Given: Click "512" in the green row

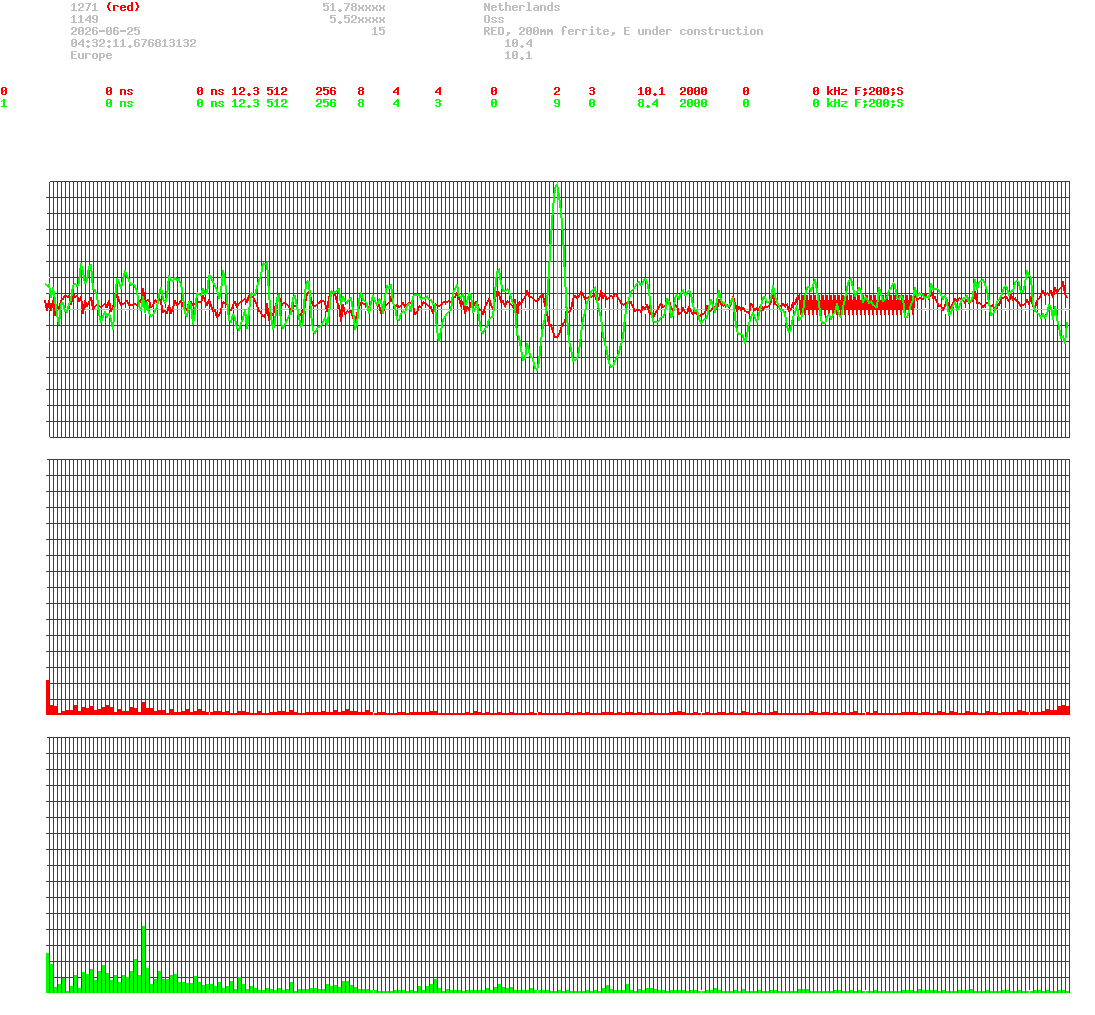Looking at the screenshot, I should coord(277,103).
